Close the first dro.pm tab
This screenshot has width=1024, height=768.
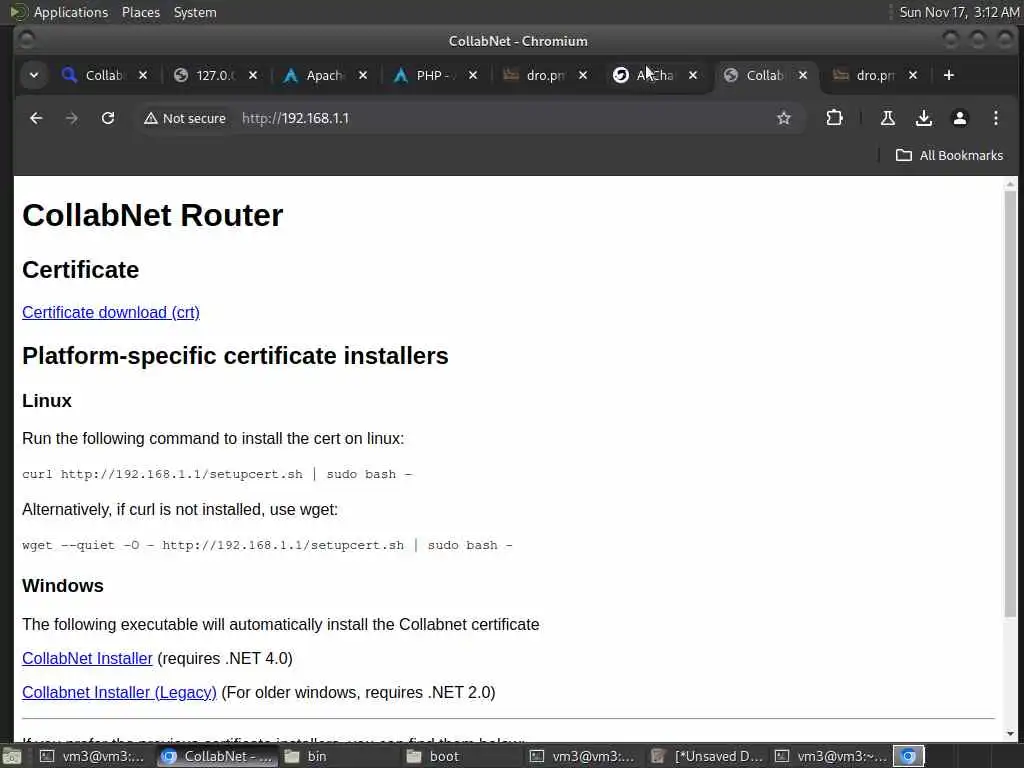(x=583, y=75)
